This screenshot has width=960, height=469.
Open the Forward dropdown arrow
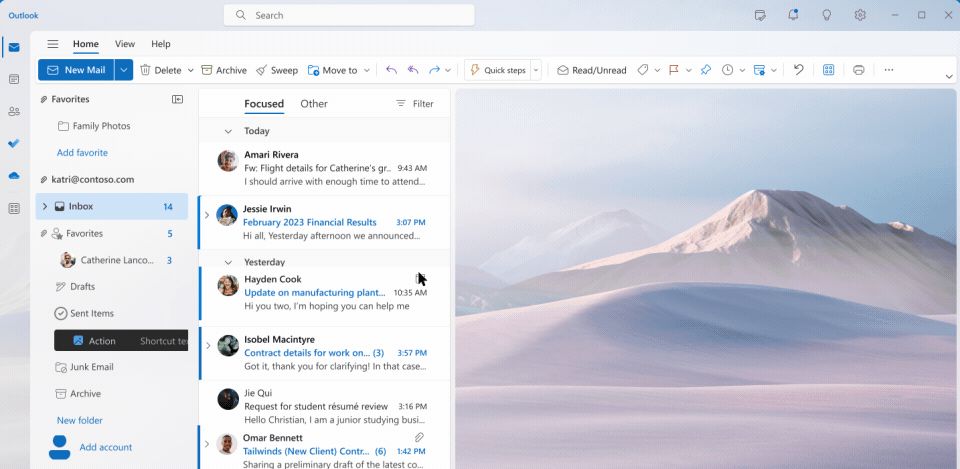[x=448, y=70]
